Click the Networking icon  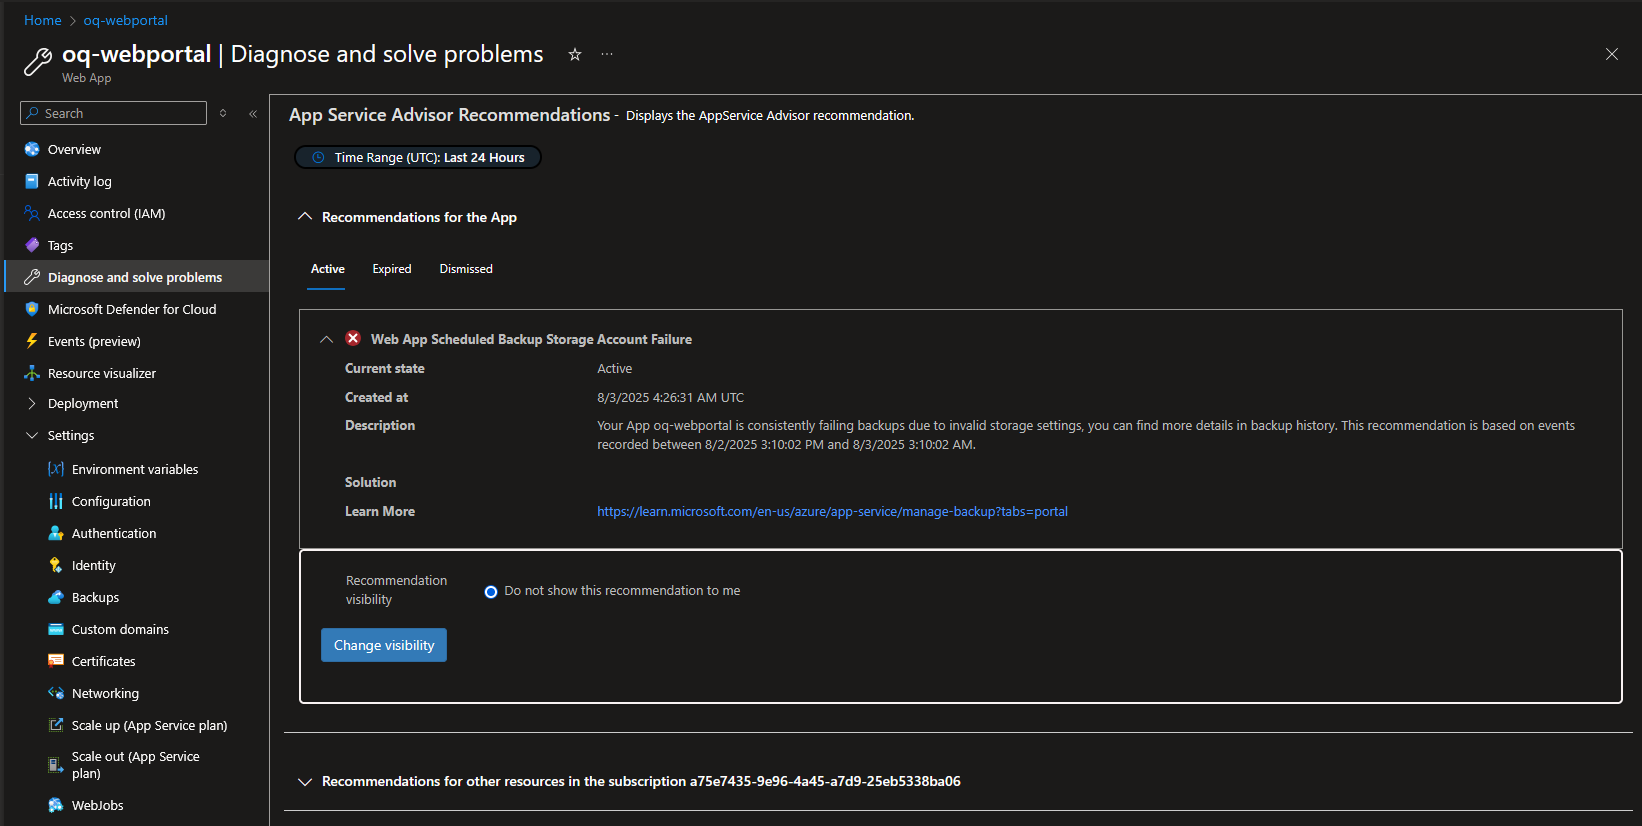56,693
